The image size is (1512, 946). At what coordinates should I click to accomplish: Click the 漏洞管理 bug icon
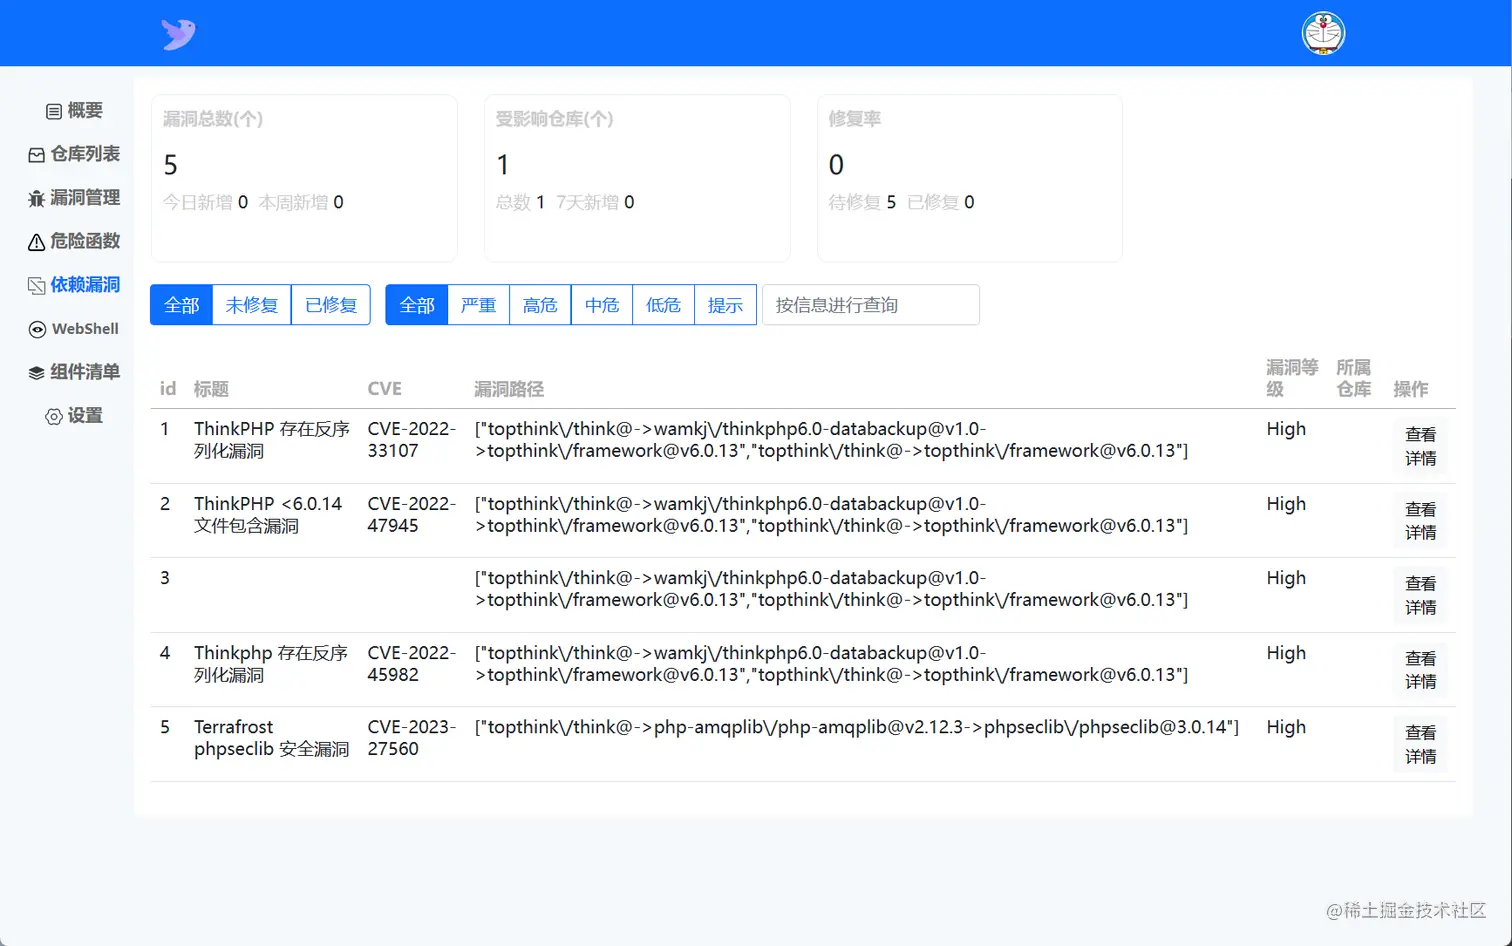(x=37, y=198)
